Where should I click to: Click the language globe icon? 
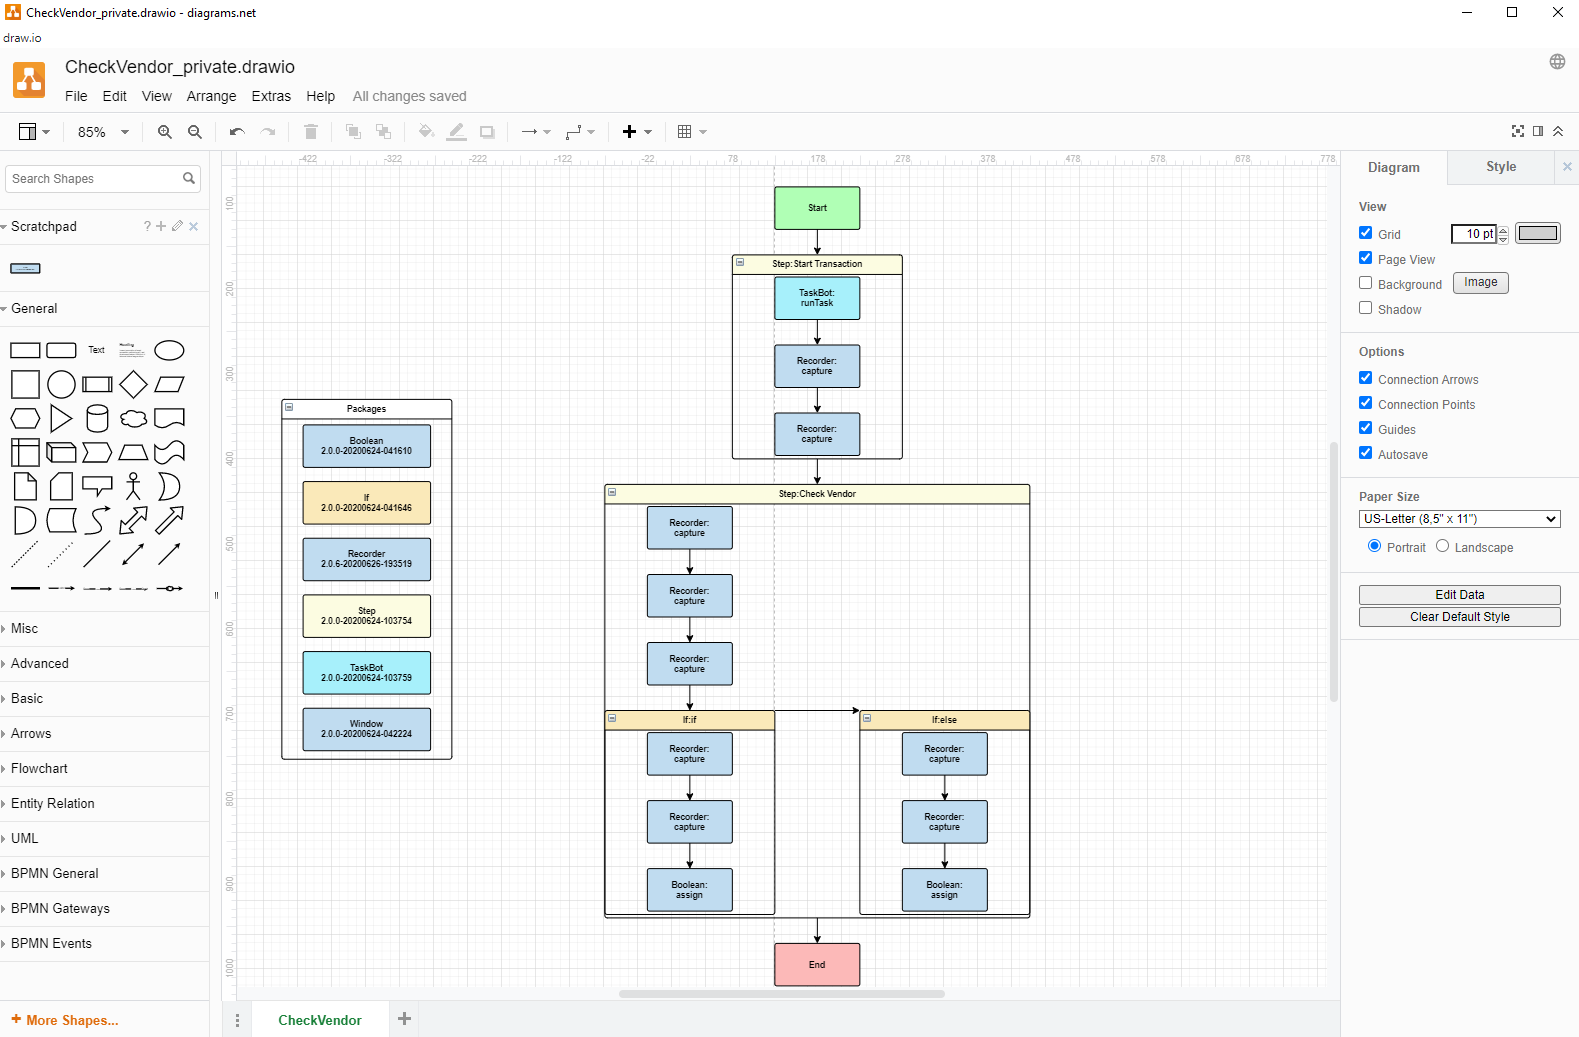1557,62
